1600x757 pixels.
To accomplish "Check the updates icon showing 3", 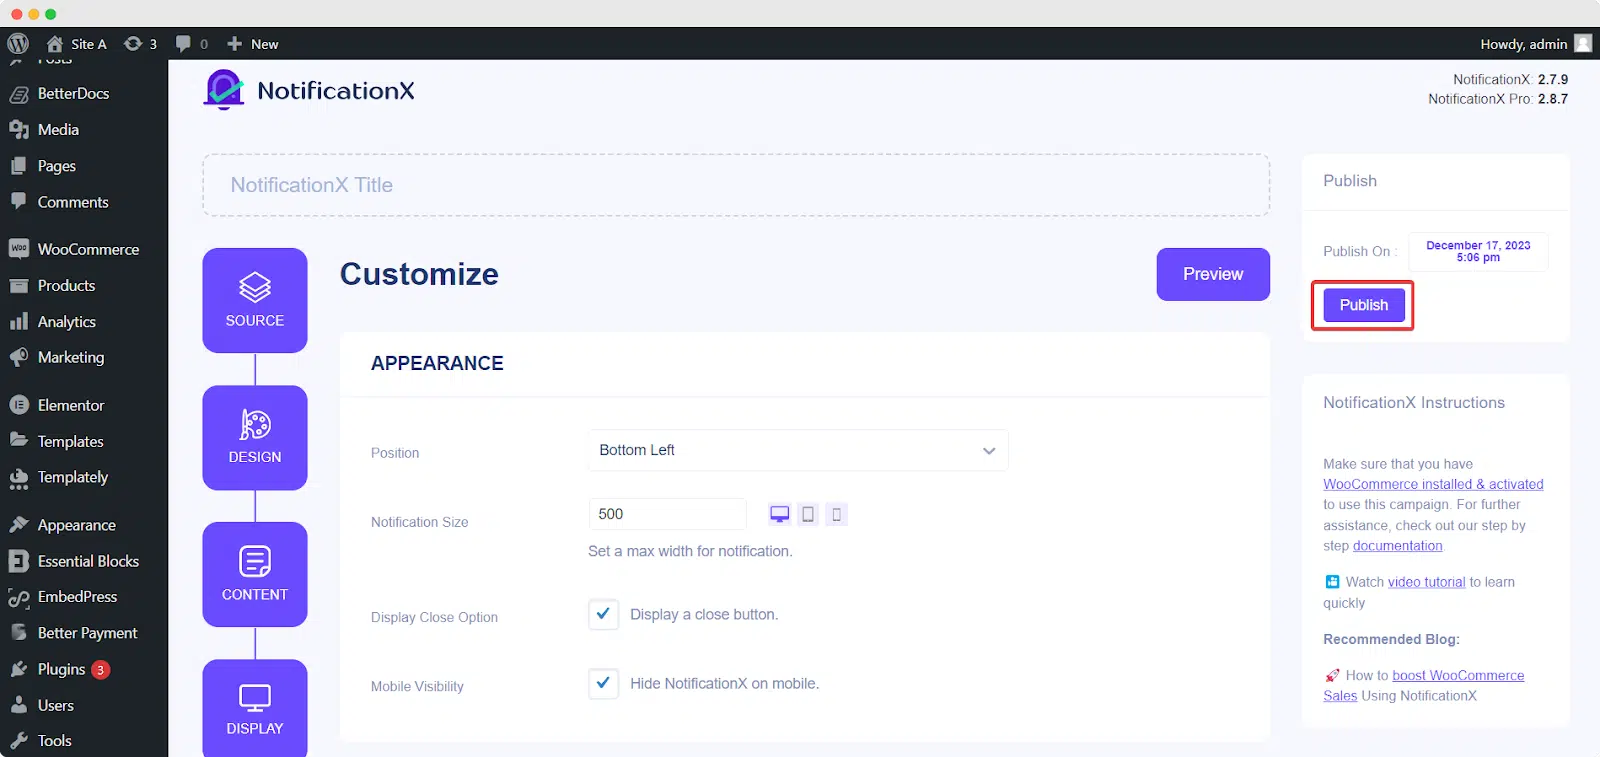I will 133,44.
